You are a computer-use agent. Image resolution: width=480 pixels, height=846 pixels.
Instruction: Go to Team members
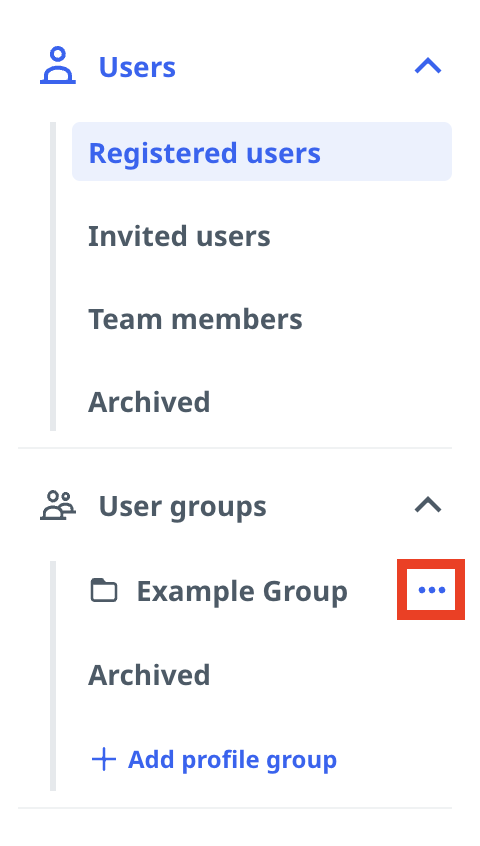tap(195, 319)
